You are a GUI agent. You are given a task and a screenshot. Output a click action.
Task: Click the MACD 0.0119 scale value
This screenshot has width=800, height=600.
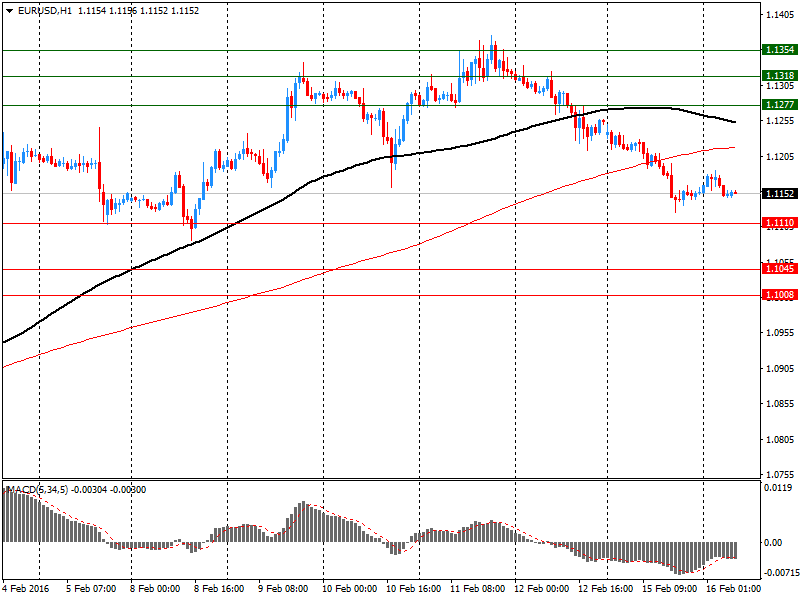[x=778, y=488]
